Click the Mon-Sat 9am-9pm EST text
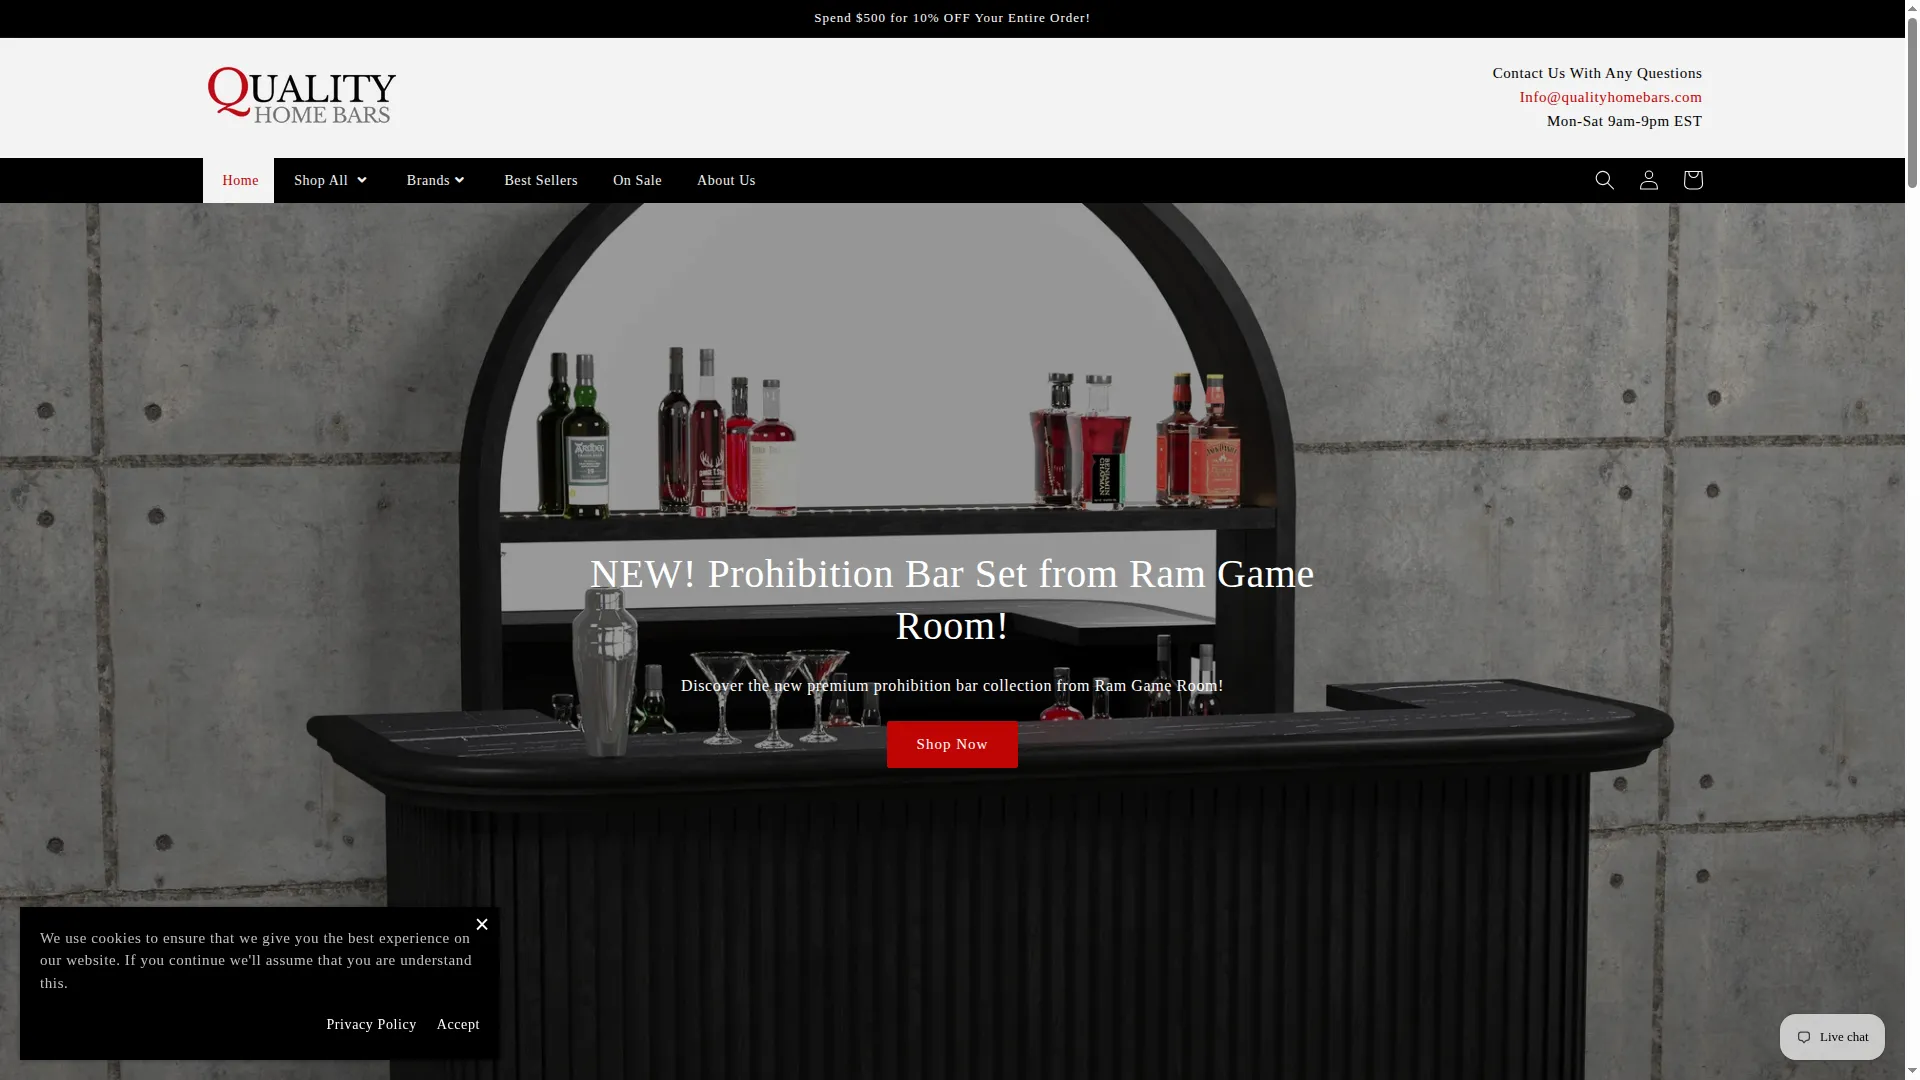This screenshot has width=1920, height=1080. 1624,121
